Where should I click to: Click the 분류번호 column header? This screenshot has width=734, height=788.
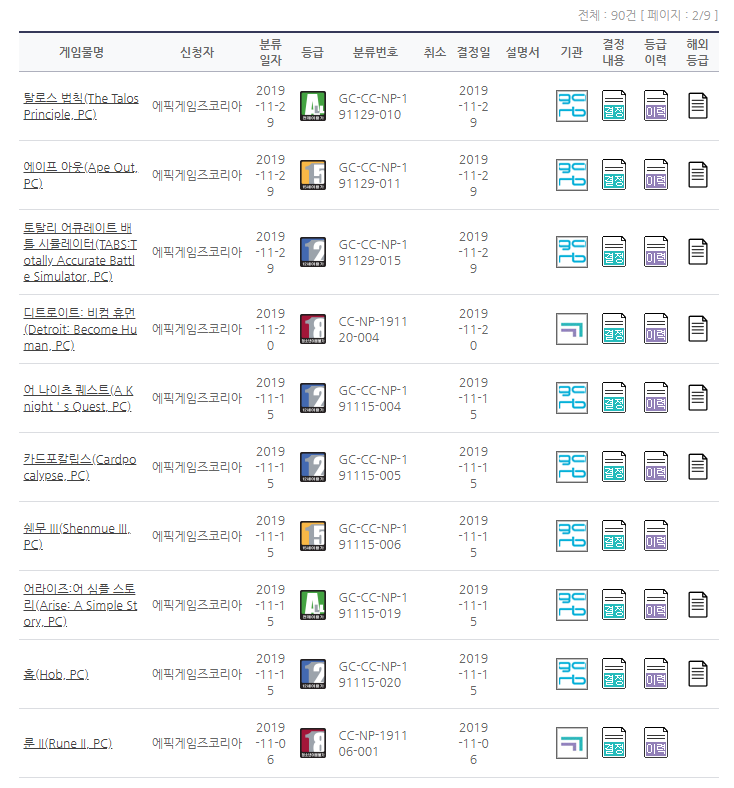tap(375, 52)
